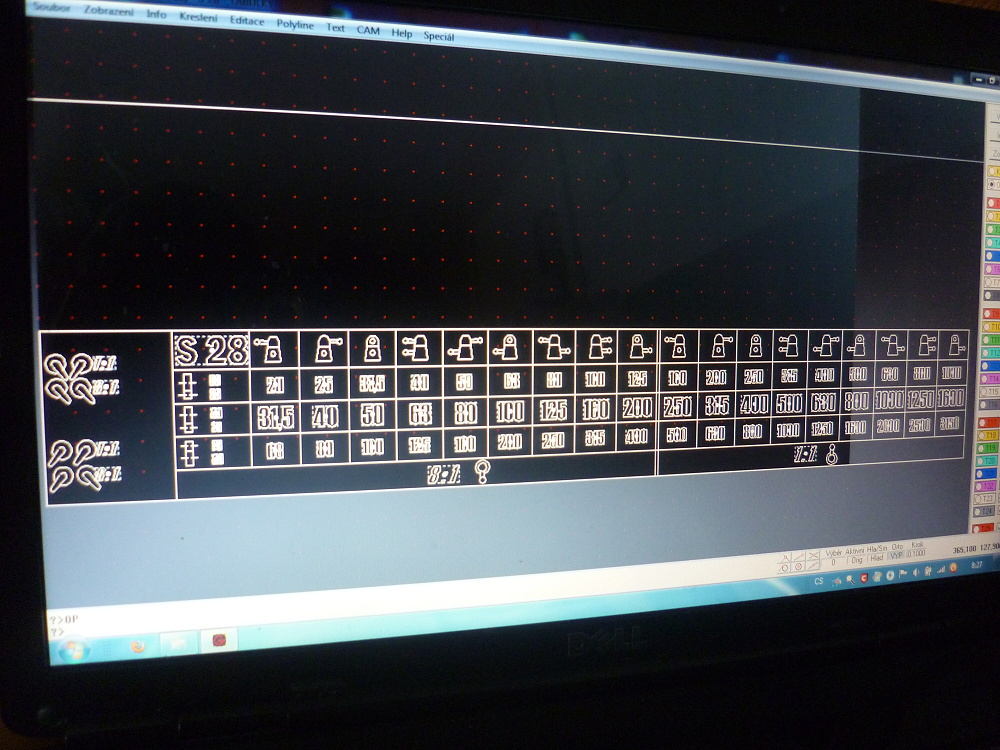Select the circle quadrant snap icon
Screen dimensions: 1000x750
785,568
